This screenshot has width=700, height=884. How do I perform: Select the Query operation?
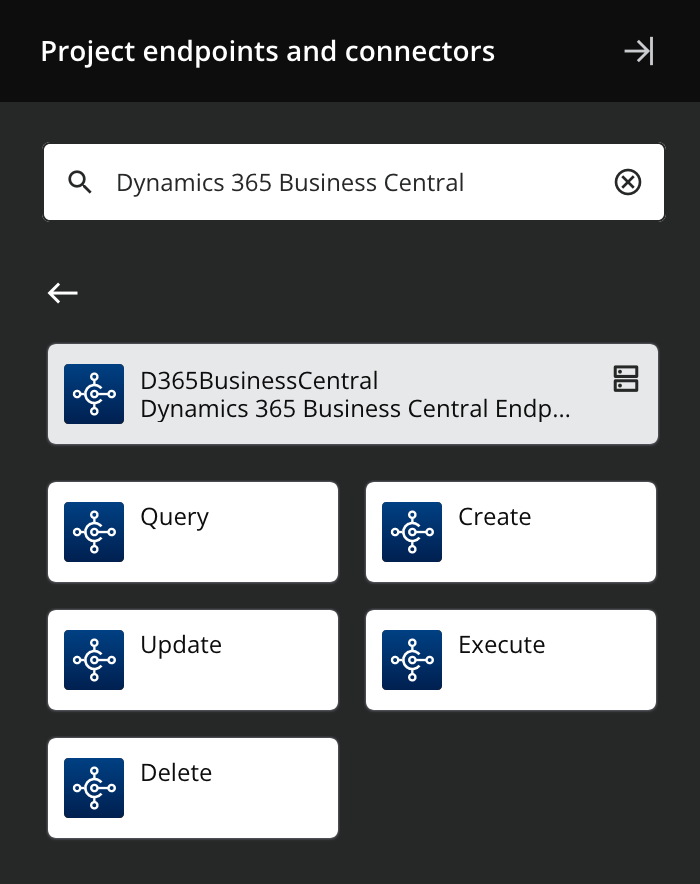[192, 532]
